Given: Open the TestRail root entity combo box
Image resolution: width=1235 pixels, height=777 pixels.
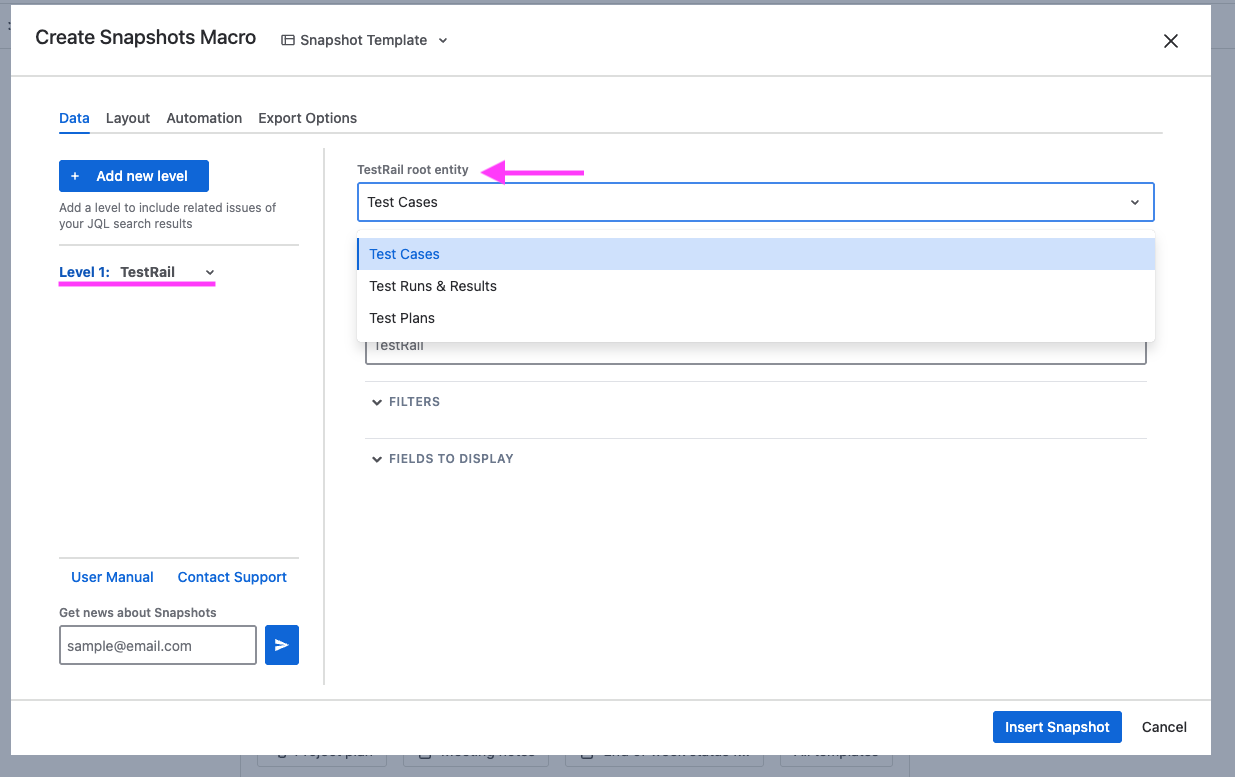Looking at the screenshot, I should tap(756, 202).
